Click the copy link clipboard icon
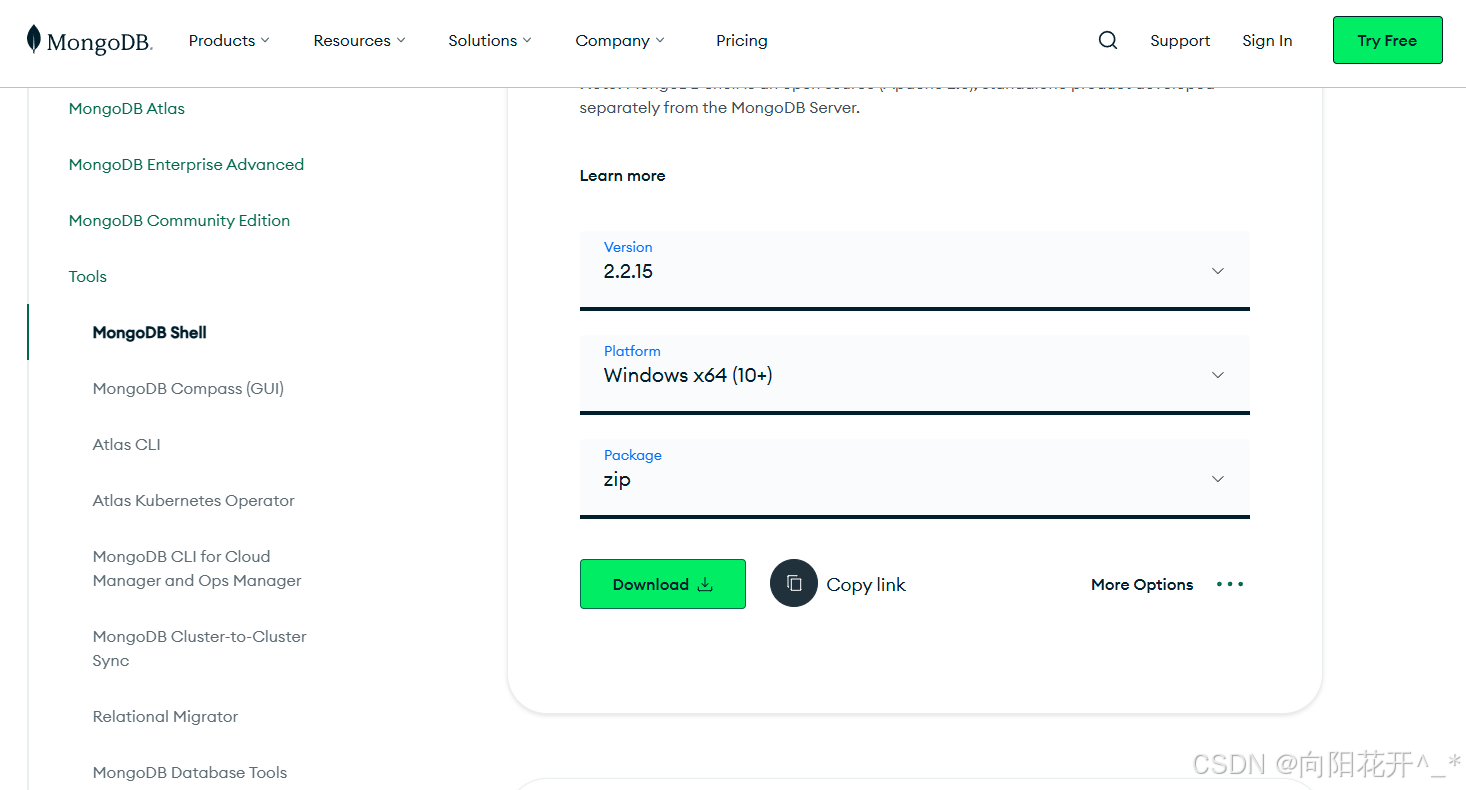 point(794,583)
